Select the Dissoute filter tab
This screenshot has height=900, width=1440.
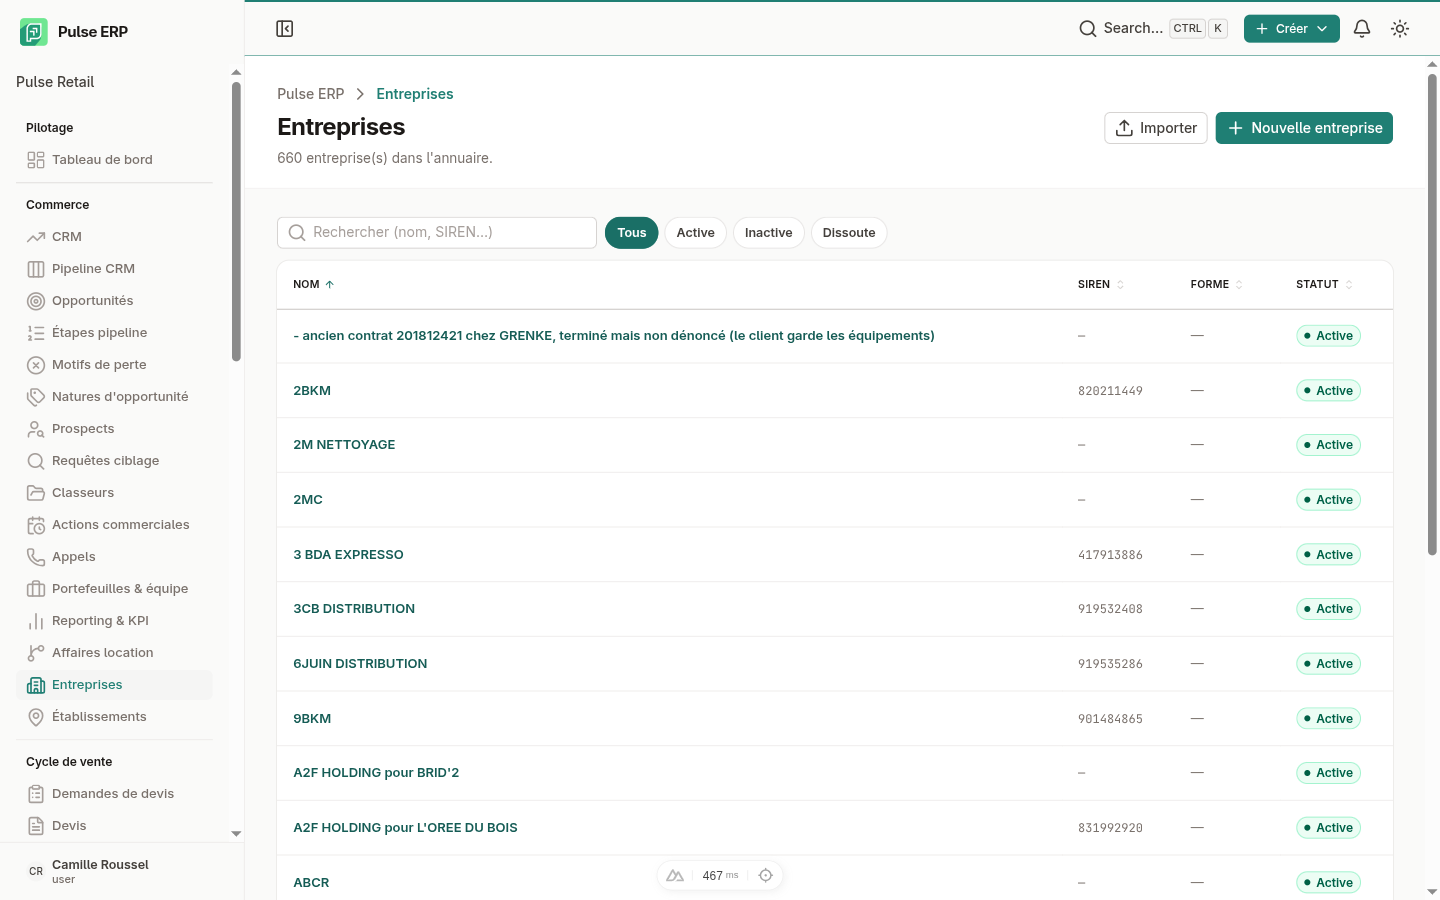849,233
